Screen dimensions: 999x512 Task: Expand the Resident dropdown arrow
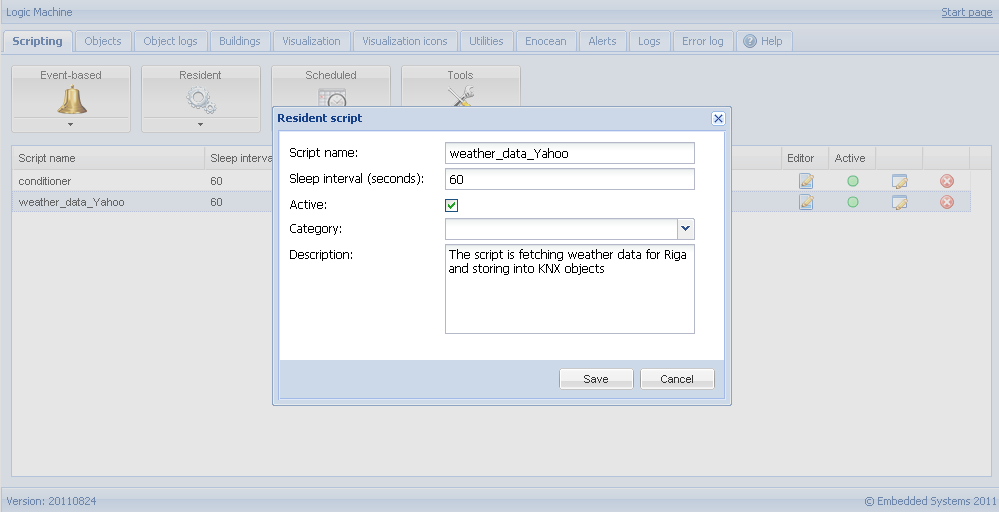click(201, 125)
